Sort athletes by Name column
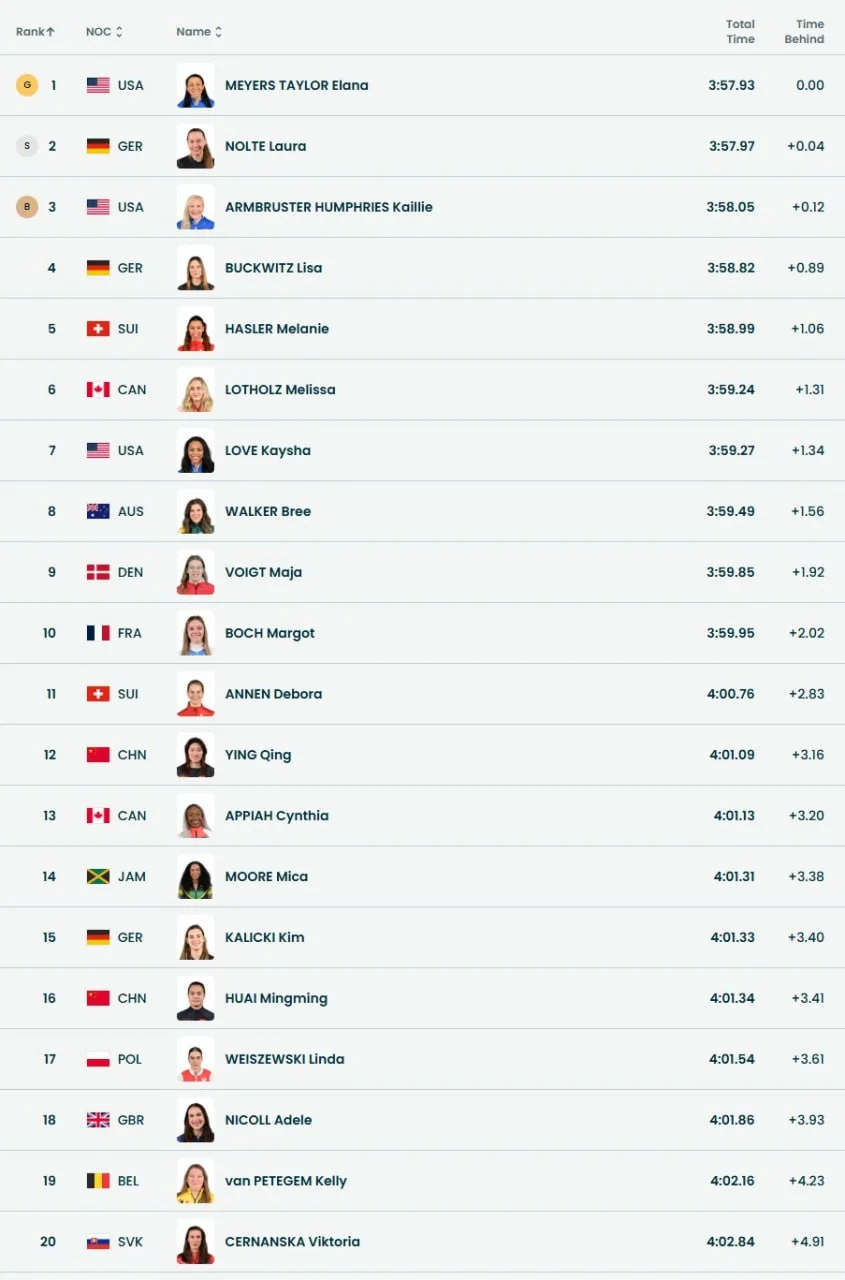The height and width of the screenshot is (1280, 845). coord(199,32)
